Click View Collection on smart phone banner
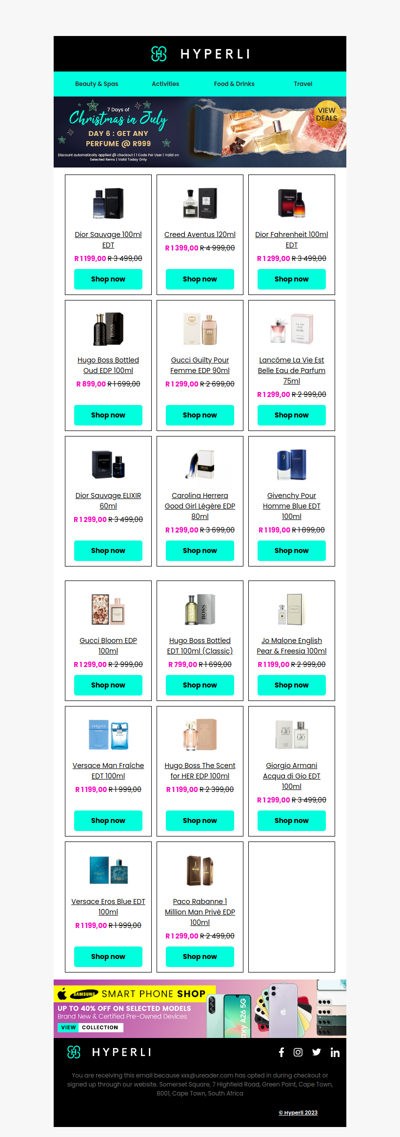 click(91, 1028)
